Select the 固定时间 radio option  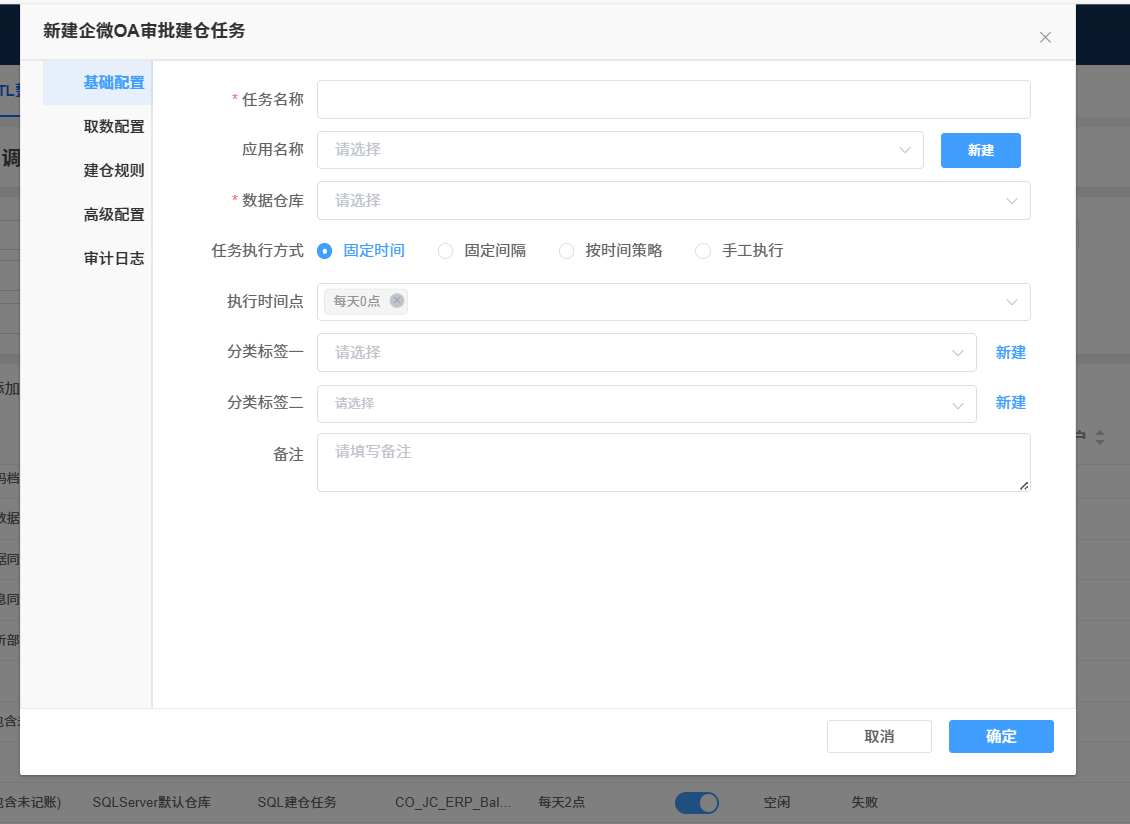(x=324, y=251)
